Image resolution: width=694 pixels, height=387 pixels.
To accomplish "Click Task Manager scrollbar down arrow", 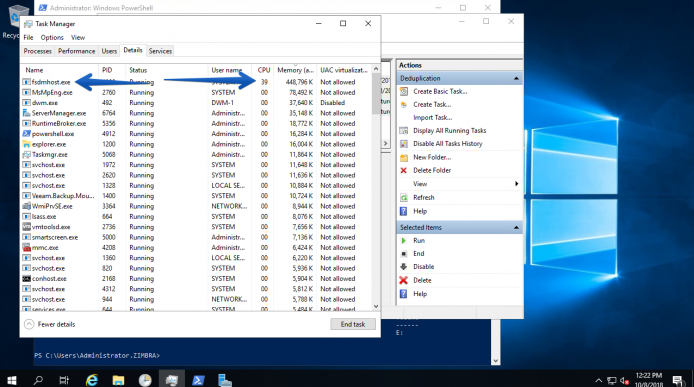I will (x=376, y=306).
